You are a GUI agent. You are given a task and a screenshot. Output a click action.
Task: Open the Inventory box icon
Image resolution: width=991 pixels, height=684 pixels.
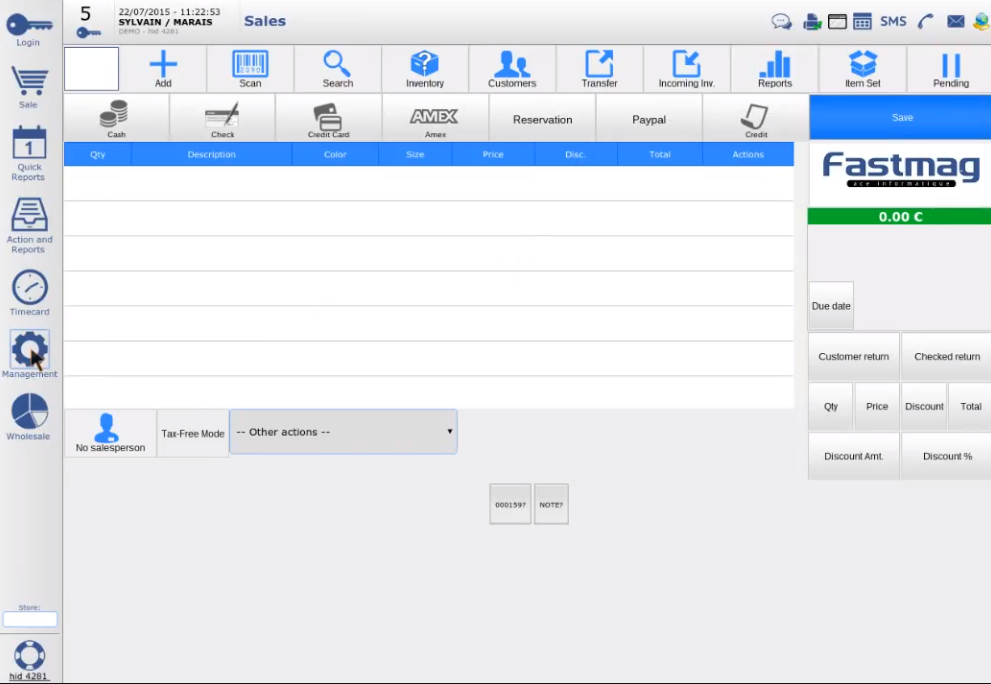[x=425, y=66]
